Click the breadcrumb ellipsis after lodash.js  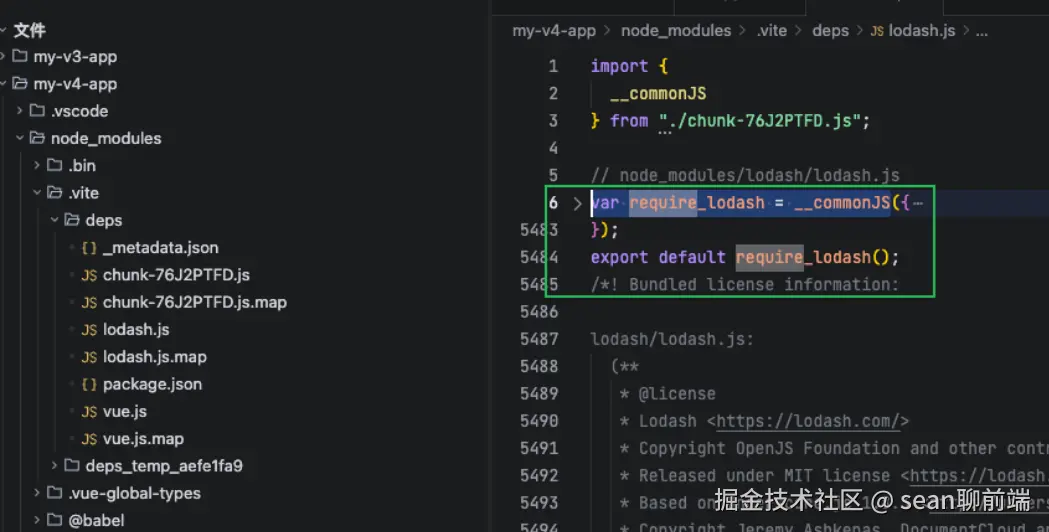(x=981, y=31)
